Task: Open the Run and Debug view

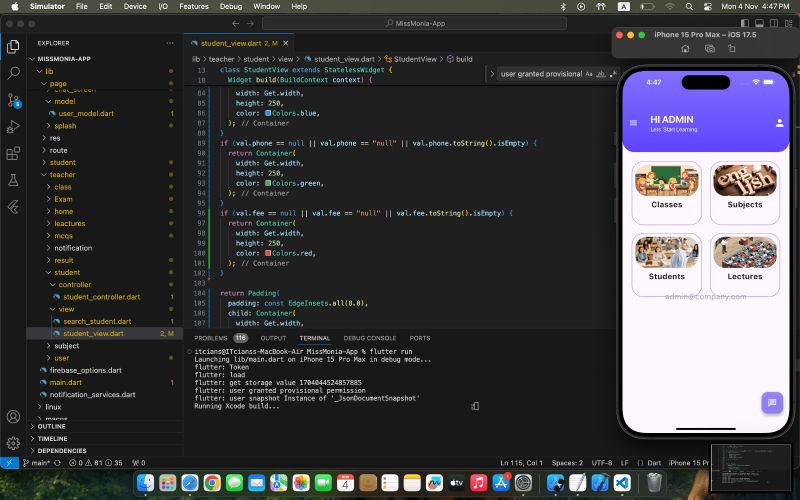Action: click(13, 127)
